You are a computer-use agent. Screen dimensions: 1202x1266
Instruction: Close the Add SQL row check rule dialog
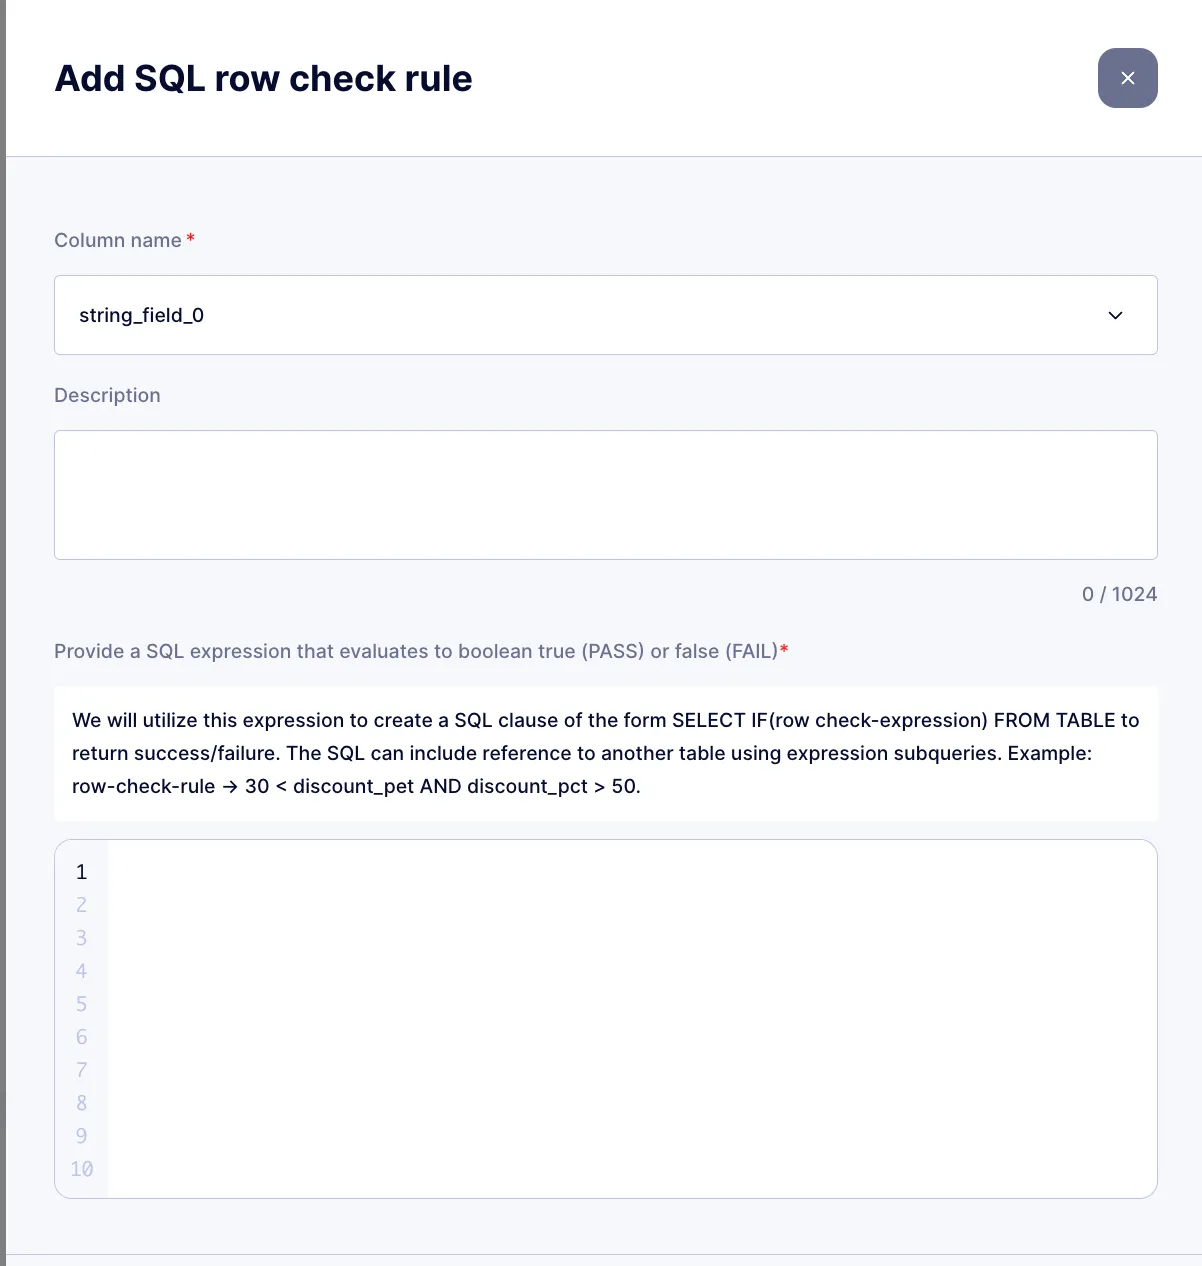(1128, 78)
